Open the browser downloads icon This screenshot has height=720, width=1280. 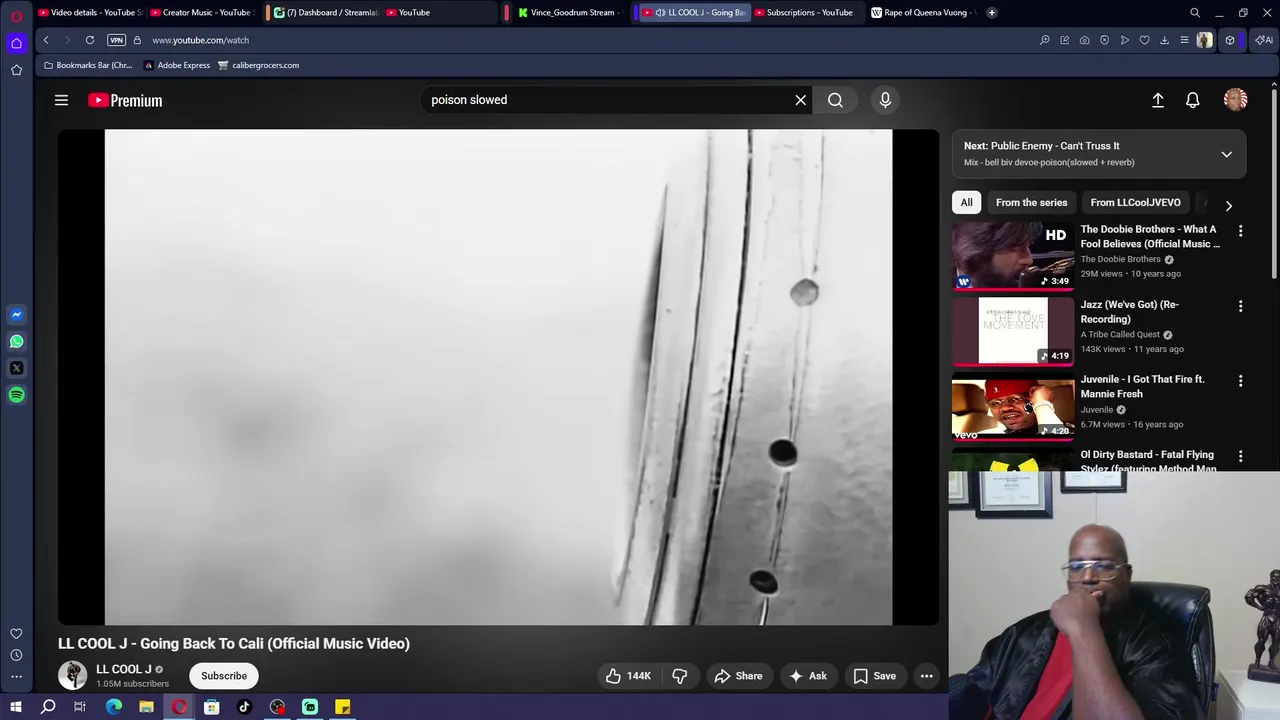(1164, 40)
